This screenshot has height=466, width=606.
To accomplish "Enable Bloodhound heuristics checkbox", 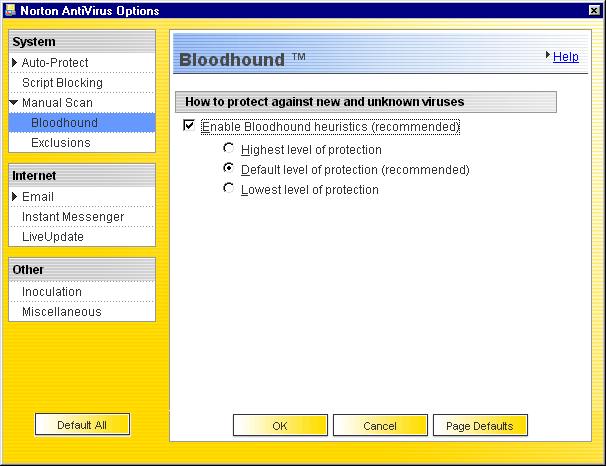I will [x=188, y=127].
